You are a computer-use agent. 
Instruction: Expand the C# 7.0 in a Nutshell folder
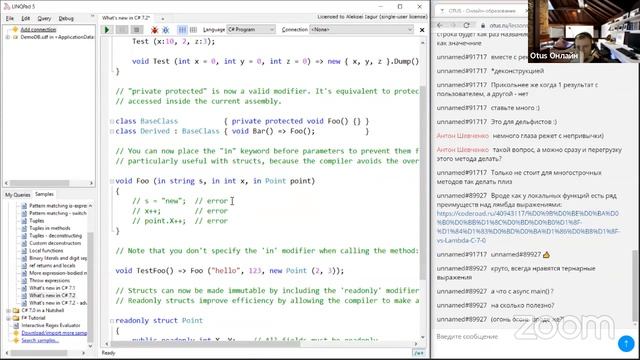click(x=9, y=311)
